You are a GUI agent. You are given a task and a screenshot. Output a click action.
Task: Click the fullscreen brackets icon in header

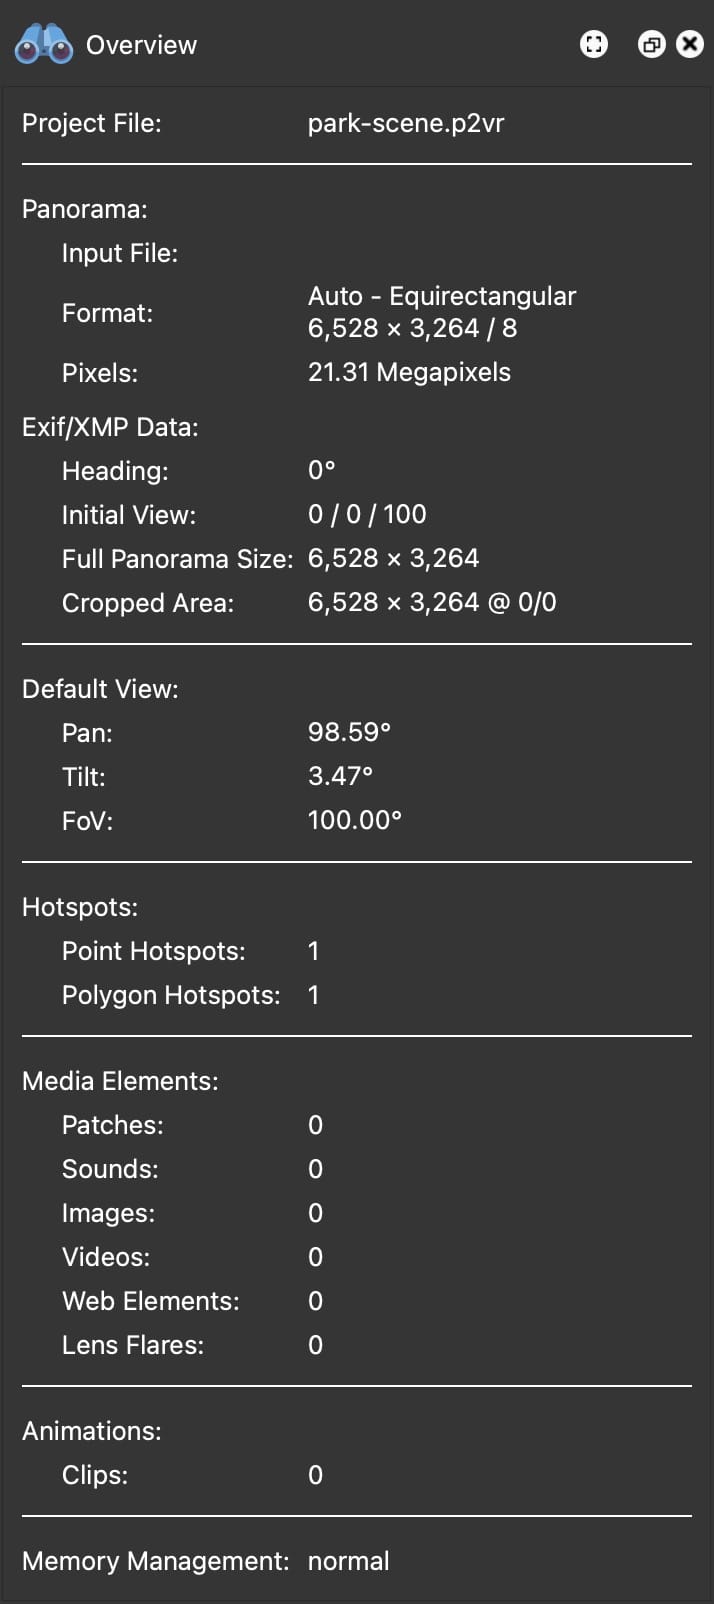[594, 44]
